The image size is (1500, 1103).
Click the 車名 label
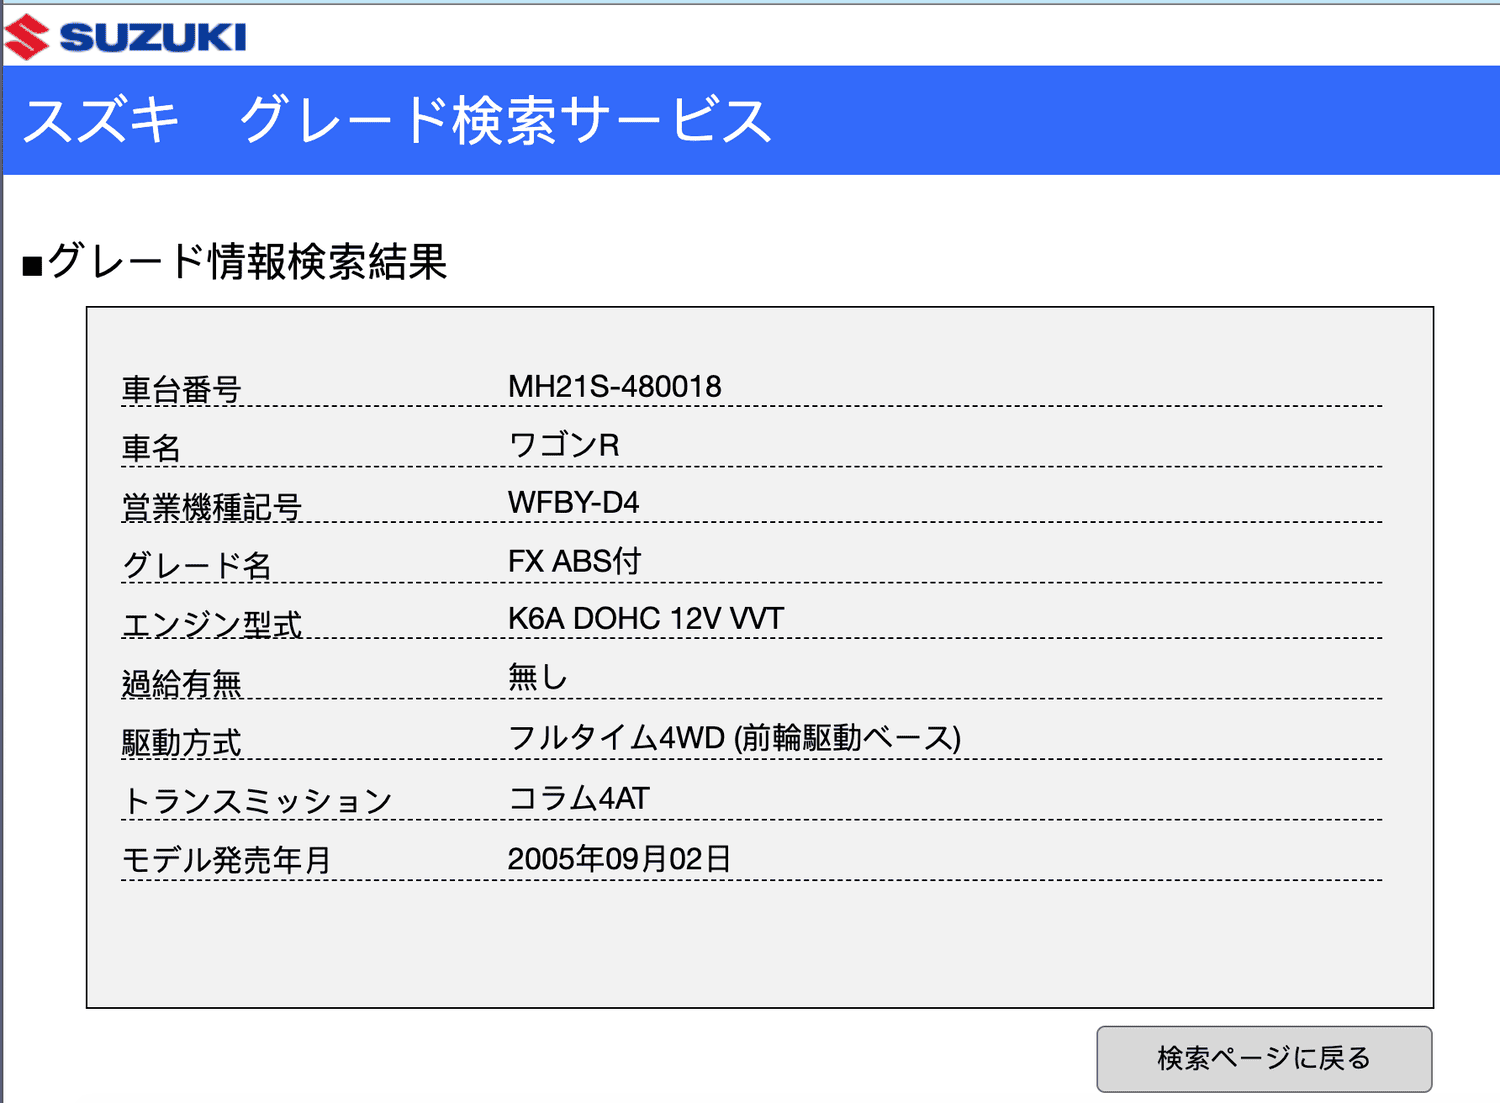pyautogui.click(x=151, y=448)
